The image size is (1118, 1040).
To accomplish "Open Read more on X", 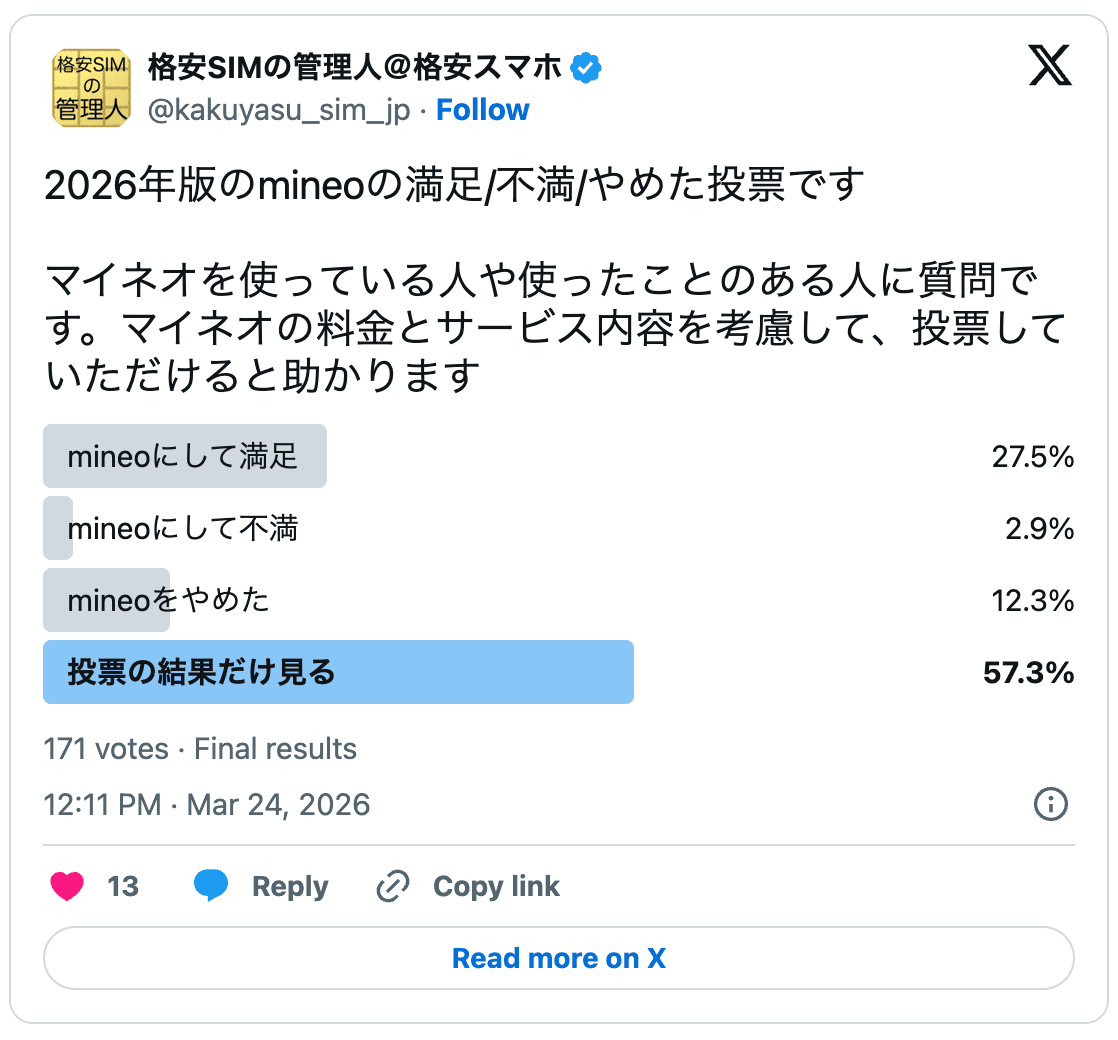I will click(559, 957).
